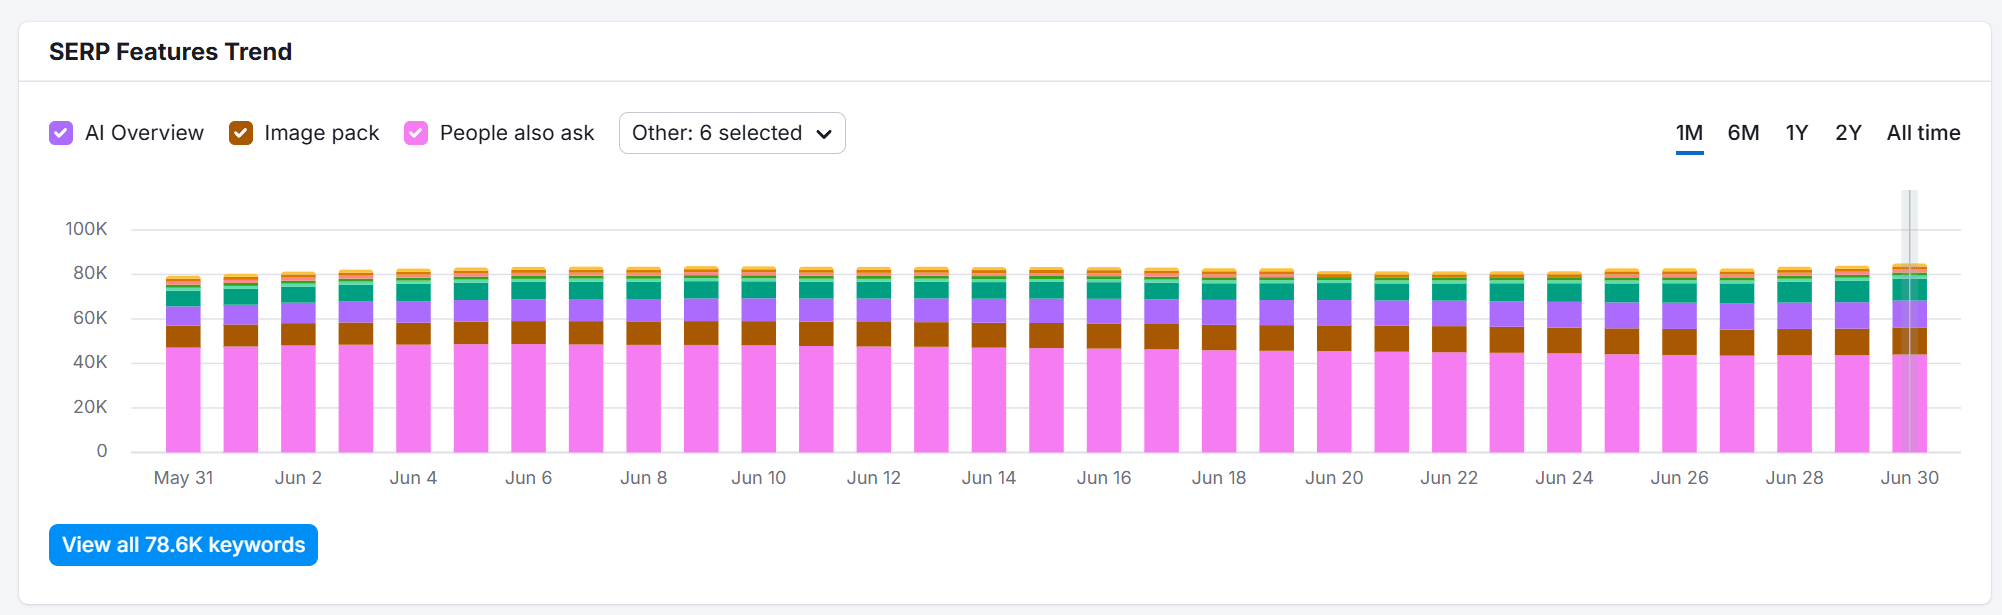Click the pink segment of Jun 14 bar
Image resolution: width=2002 pixels, height=615 pixels.
pyautogui.click(x=989, y=400)
